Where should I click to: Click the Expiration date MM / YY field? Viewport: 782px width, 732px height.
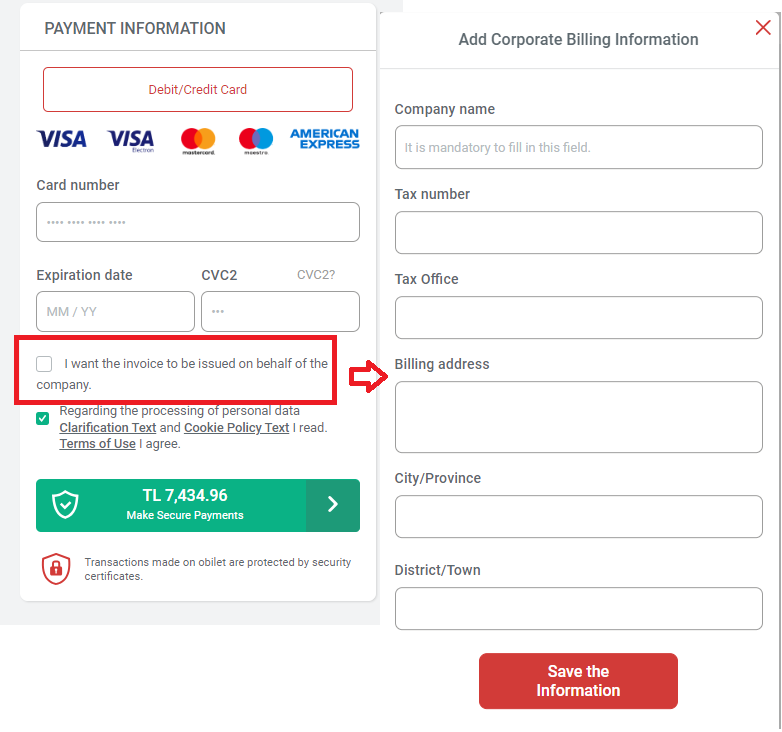pos(115,312)
